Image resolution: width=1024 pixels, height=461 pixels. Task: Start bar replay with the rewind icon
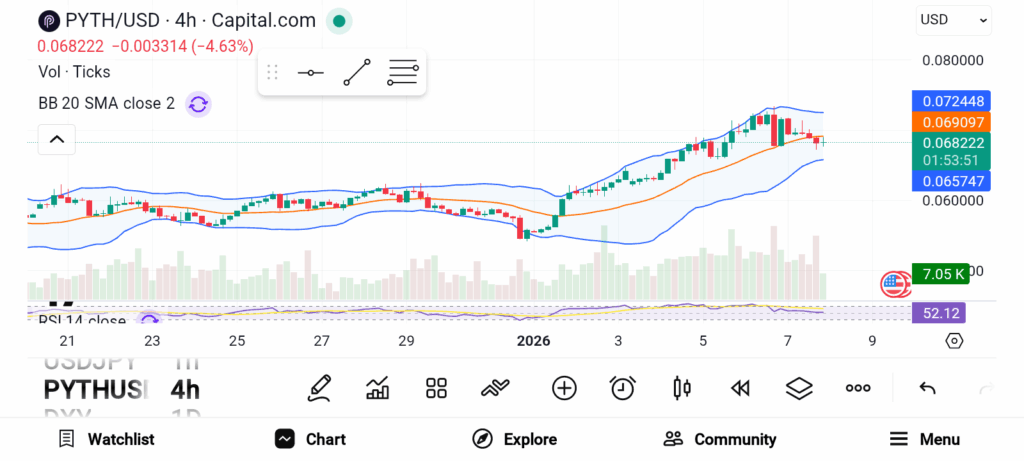click(740, 388)
